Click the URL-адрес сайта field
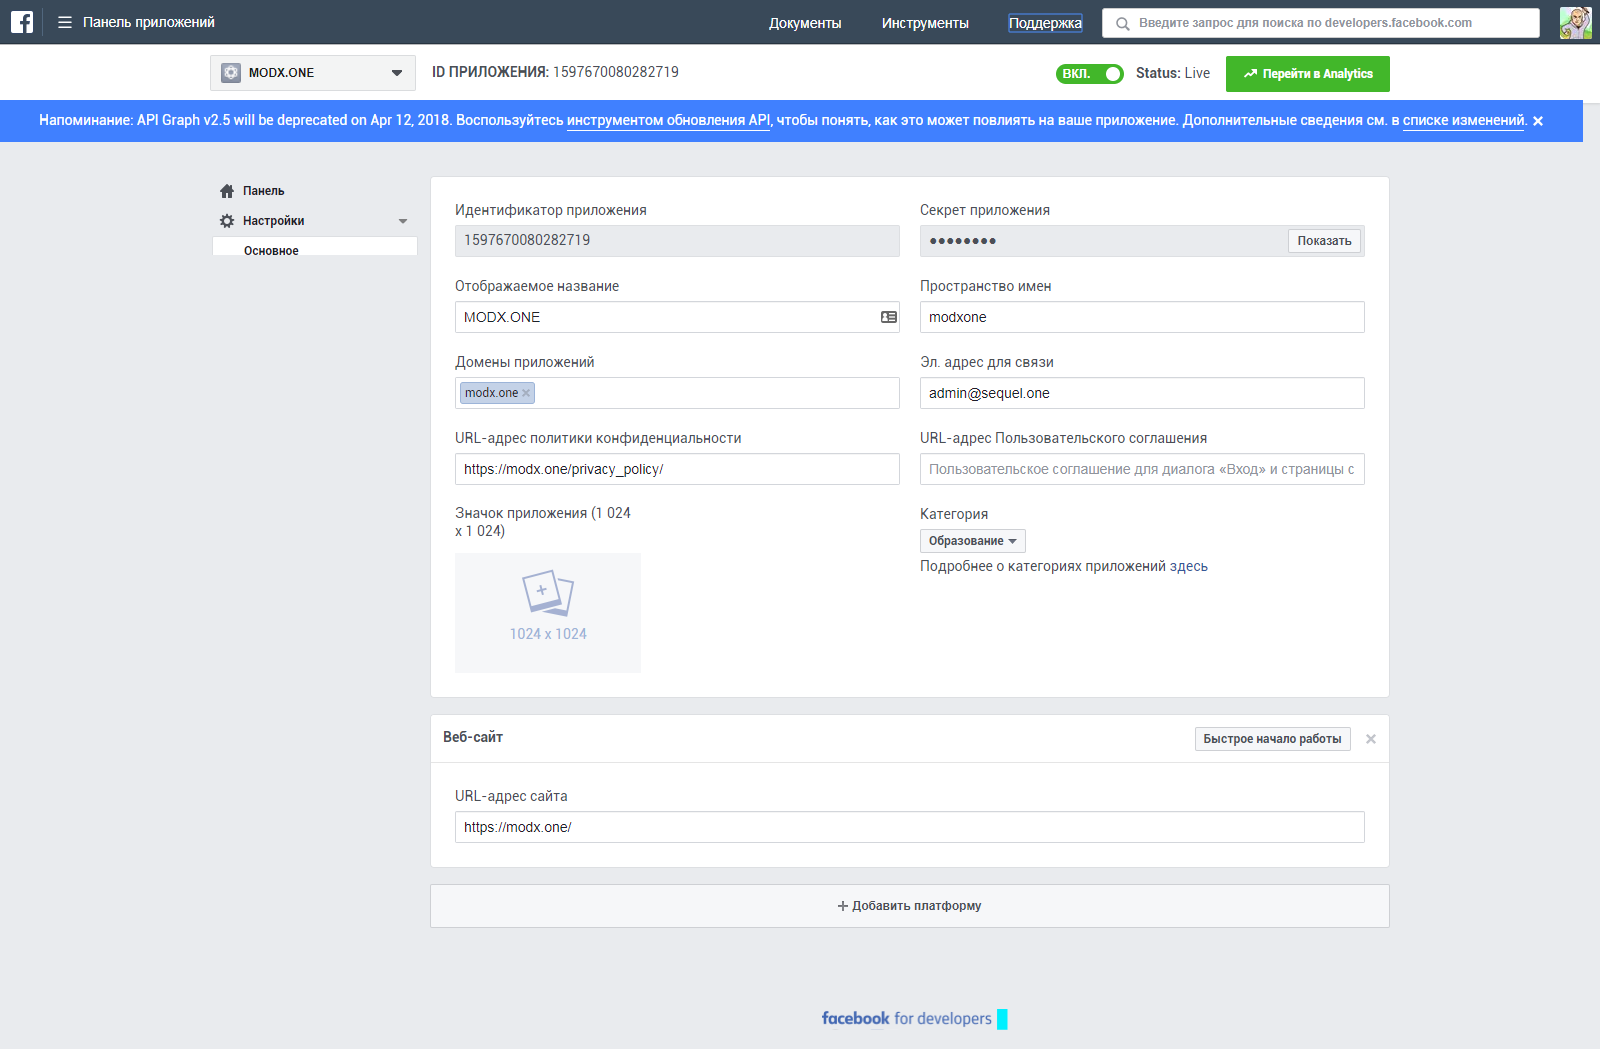Viewport: 1600px width, 1049px height. [910, 827]
